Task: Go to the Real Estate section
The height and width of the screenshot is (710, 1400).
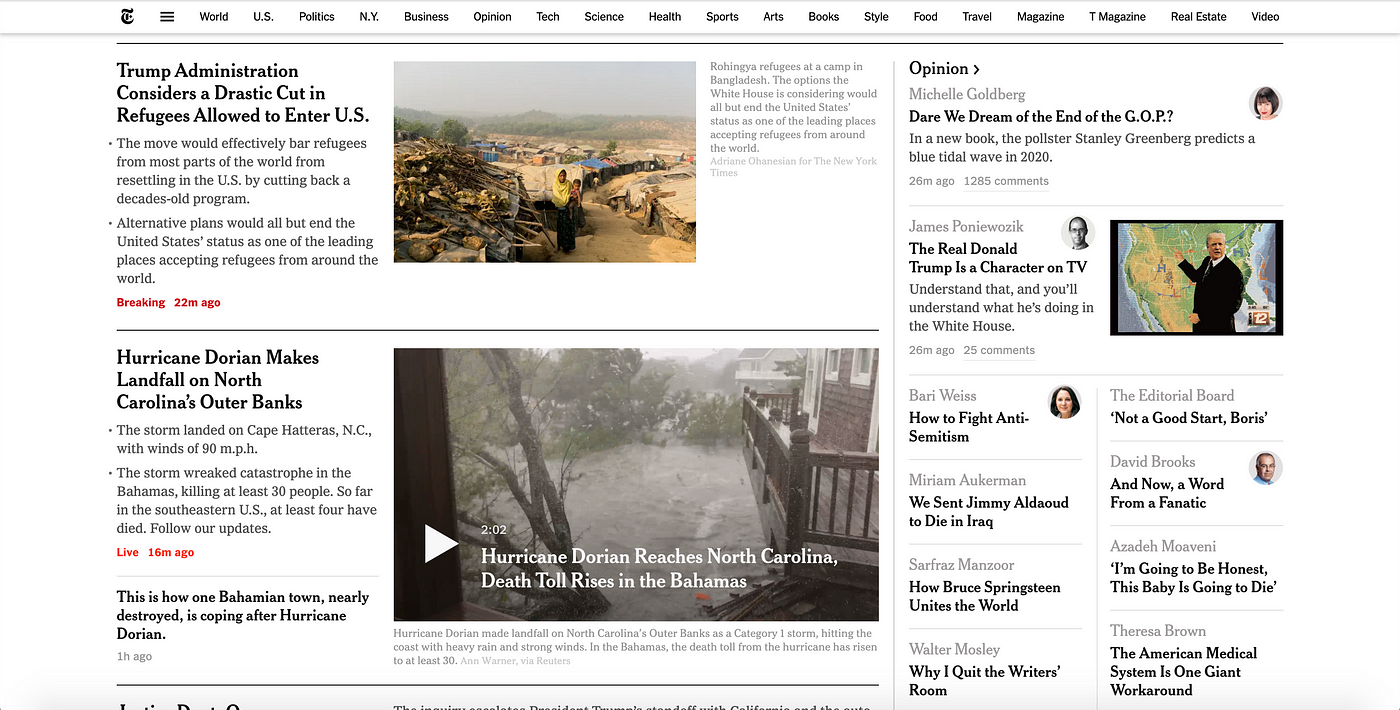Action: pyautogui.click(x=1199, y=17)
